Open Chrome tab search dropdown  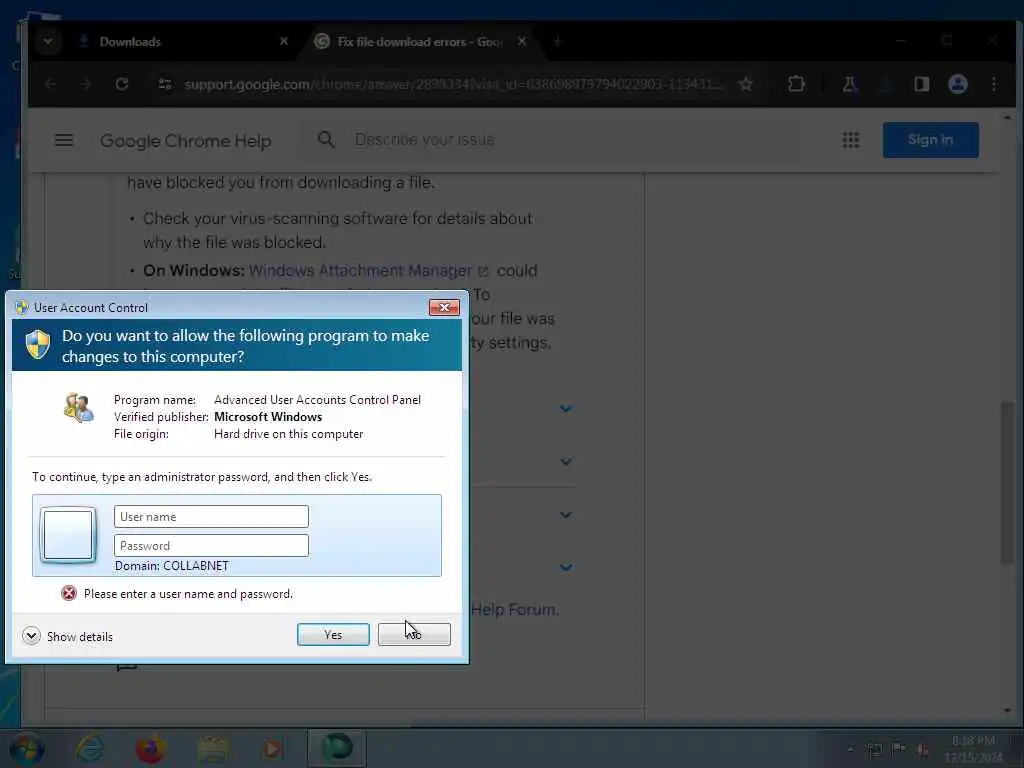pyautogui.click(x=48, y=41)
